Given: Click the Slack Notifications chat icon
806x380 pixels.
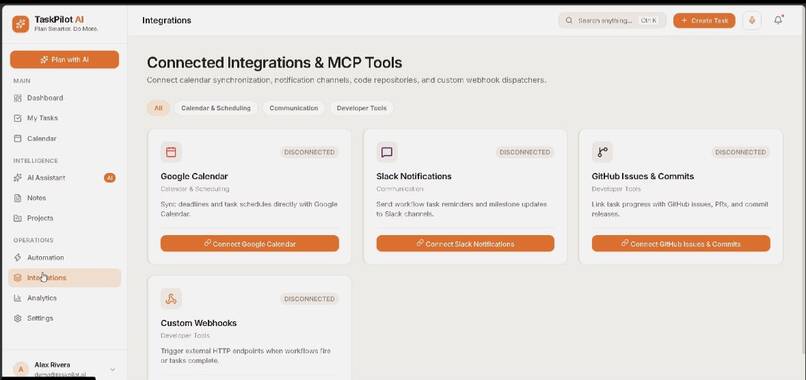Looking at the screenshot, I should (387, 152).
